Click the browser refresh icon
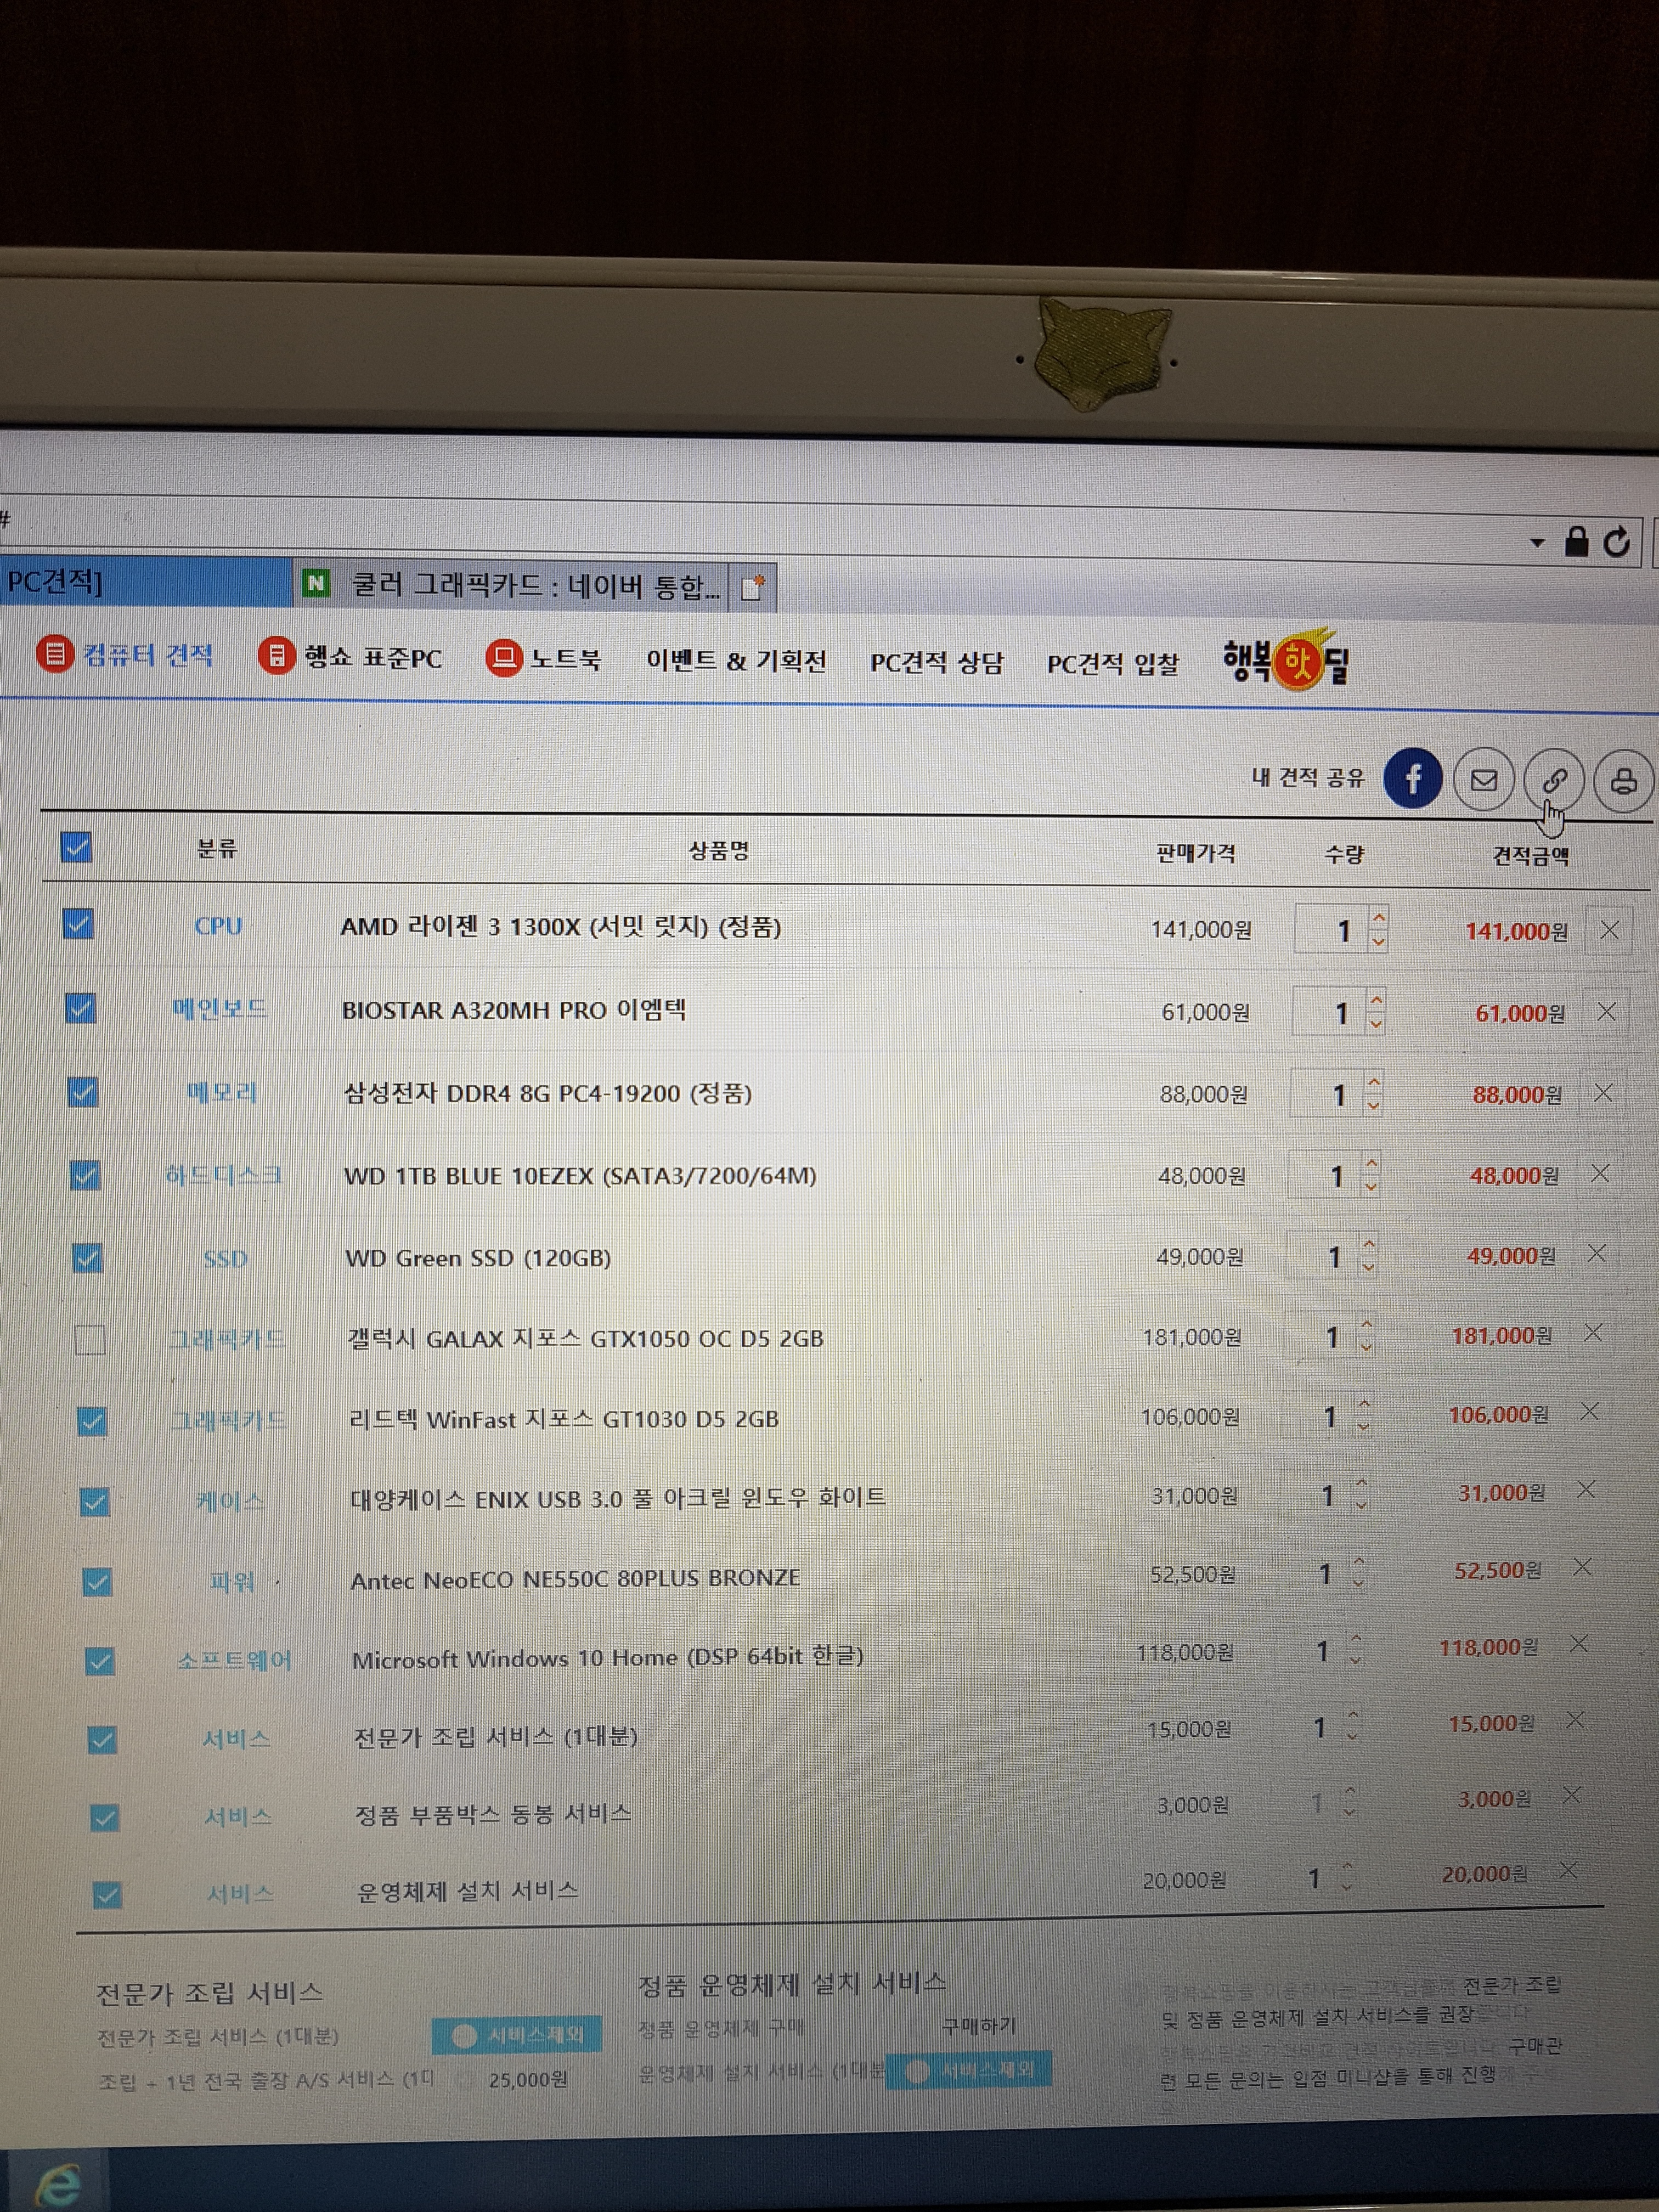This screenshot has height=2212, width=1659. coord(1616,542)
